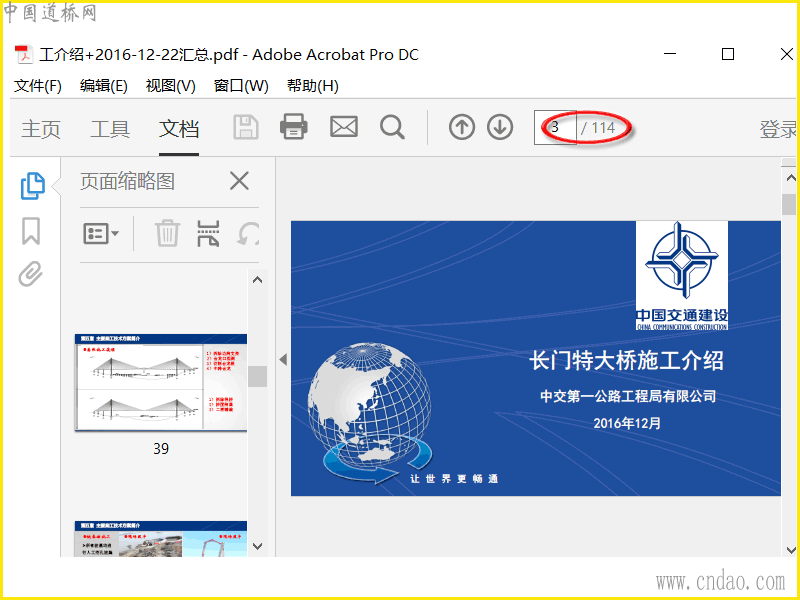The width and height of the screenshot is (800, 600).
Task: Click thumbnail panel scroll down arrow
Action: pyautogui.click(x=258, y=546)
